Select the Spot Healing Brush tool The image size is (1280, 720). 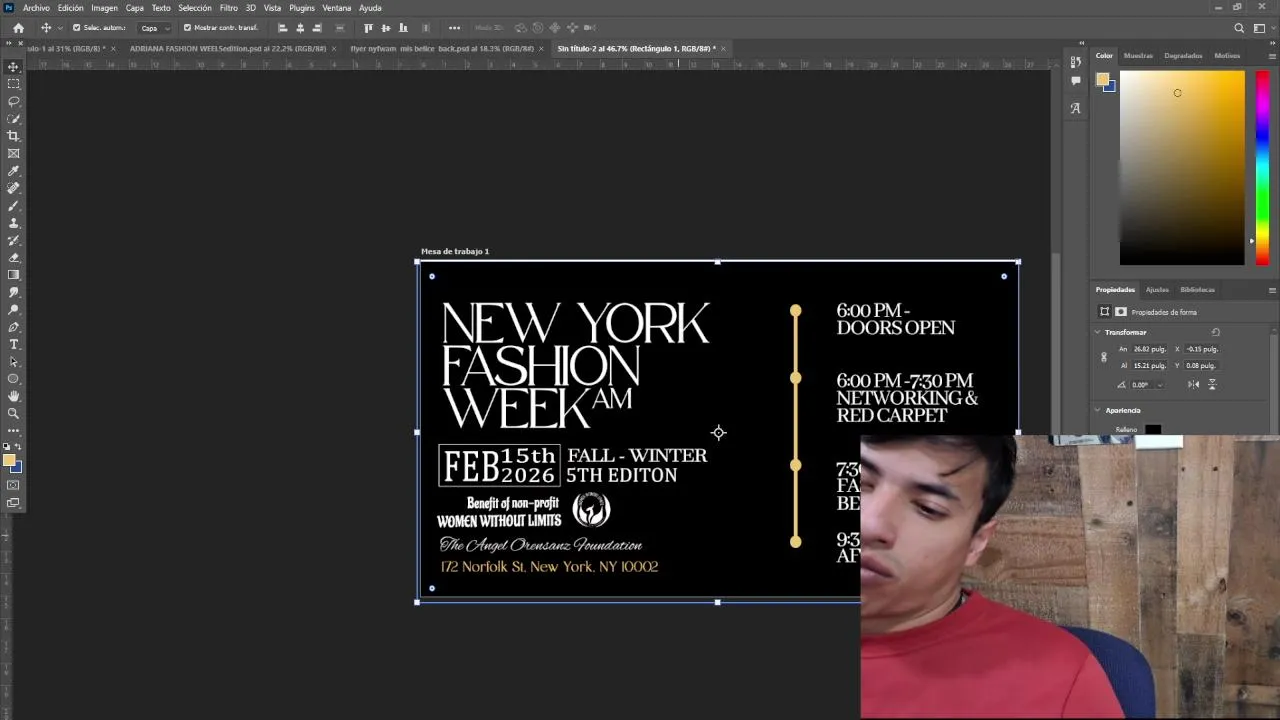pos(13,188)
